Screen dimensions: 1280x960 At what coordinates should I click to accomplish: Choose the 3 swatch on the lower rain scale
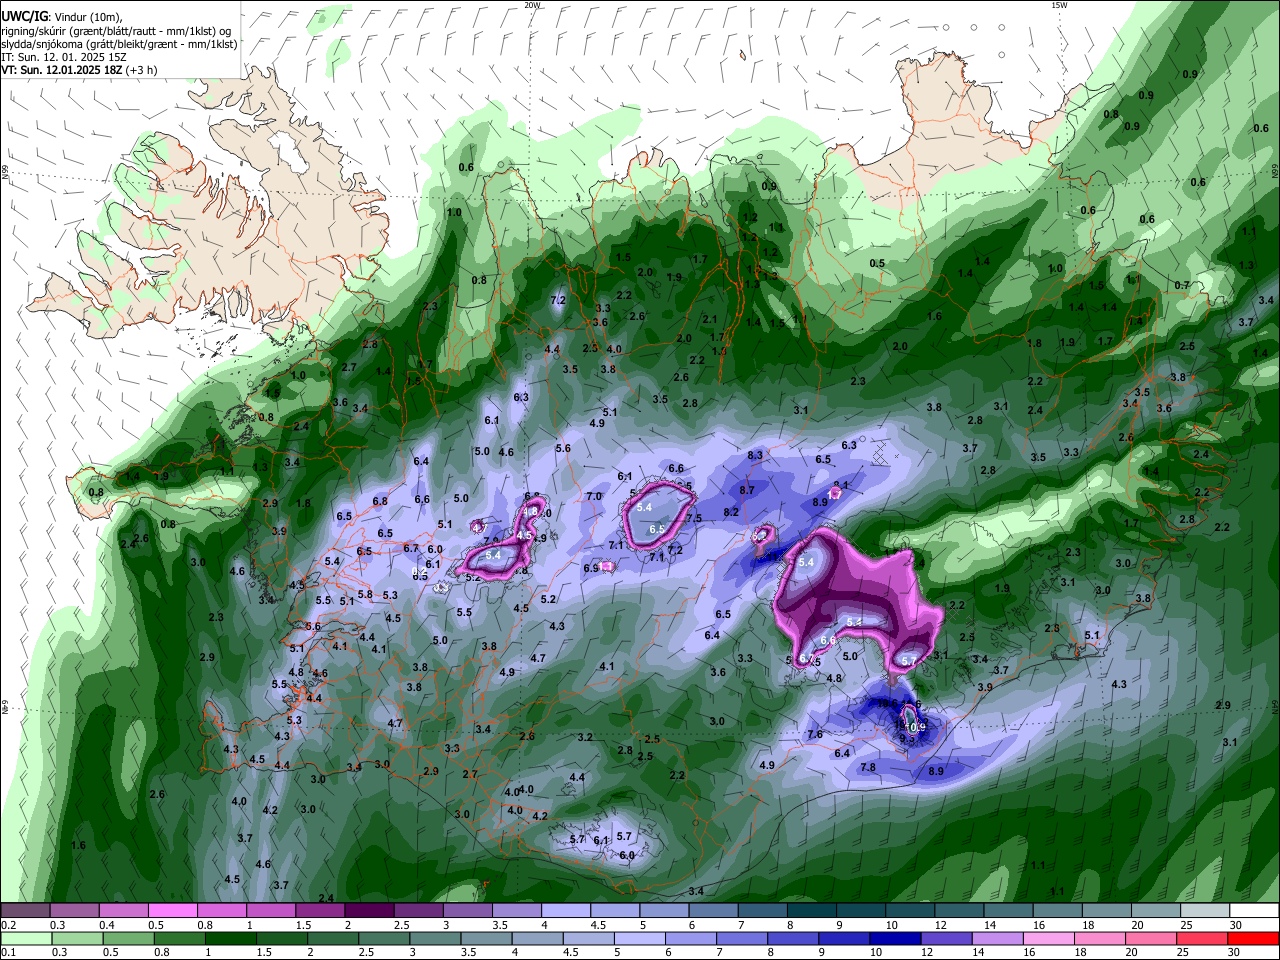(x=435, y=939)
